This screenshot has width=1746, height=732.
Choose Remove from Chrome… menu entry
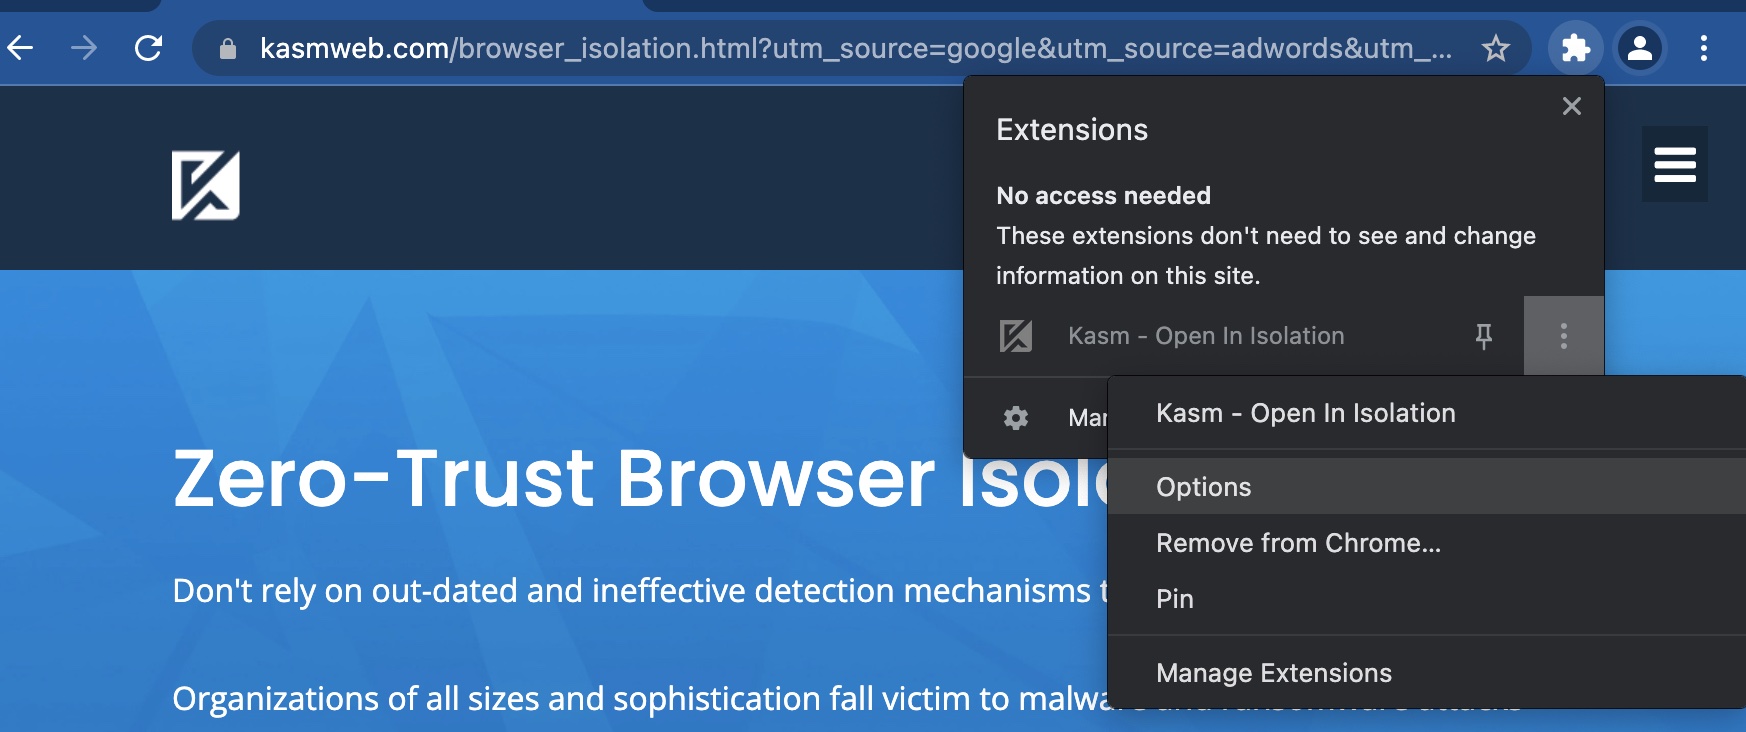tap(1298, 543)
